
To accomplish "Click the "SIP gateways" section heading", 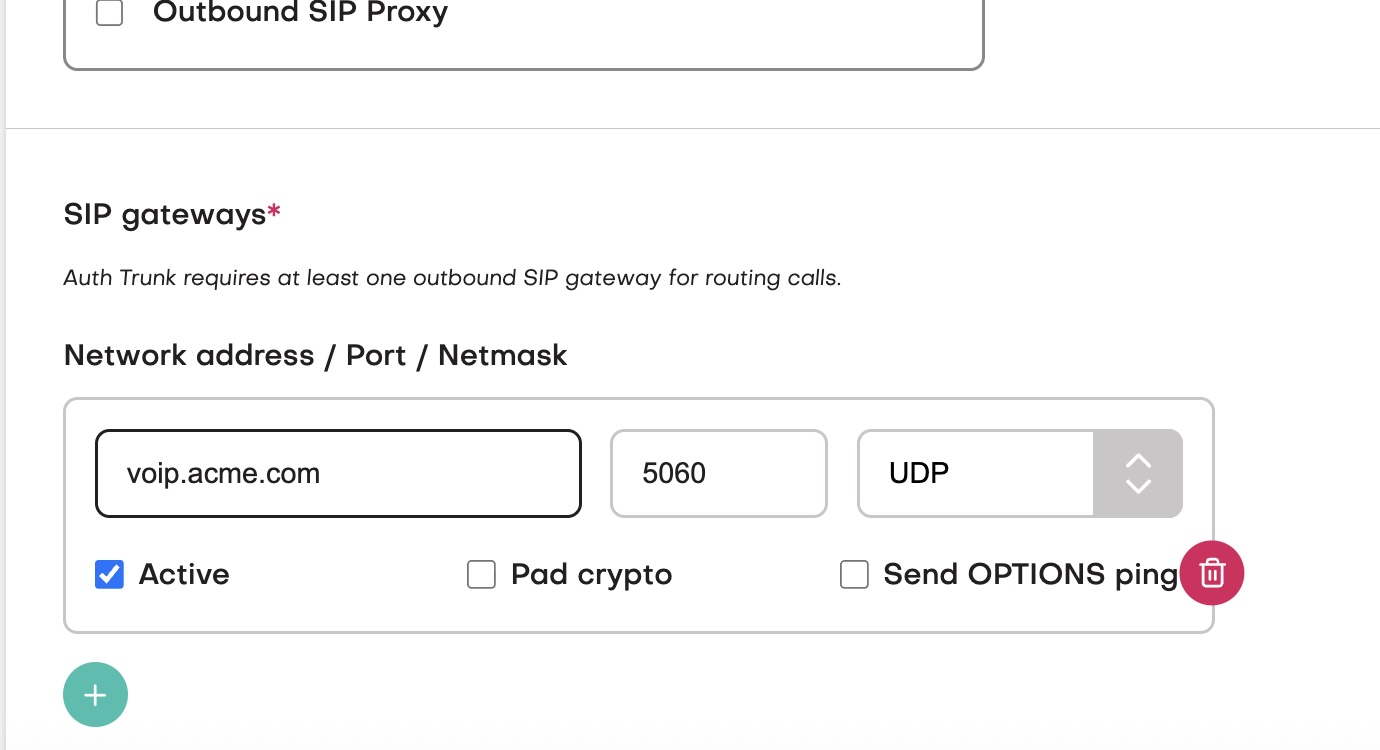I will (x=165, y=214).
